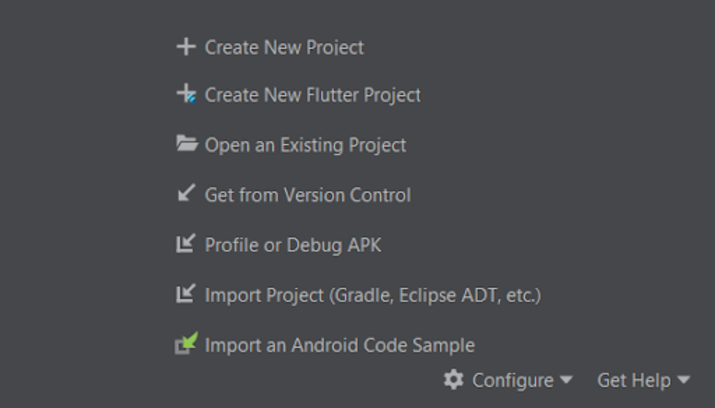Click the Flutter plus icon
This screenshot has width=715, height=408.
[185, 95]
